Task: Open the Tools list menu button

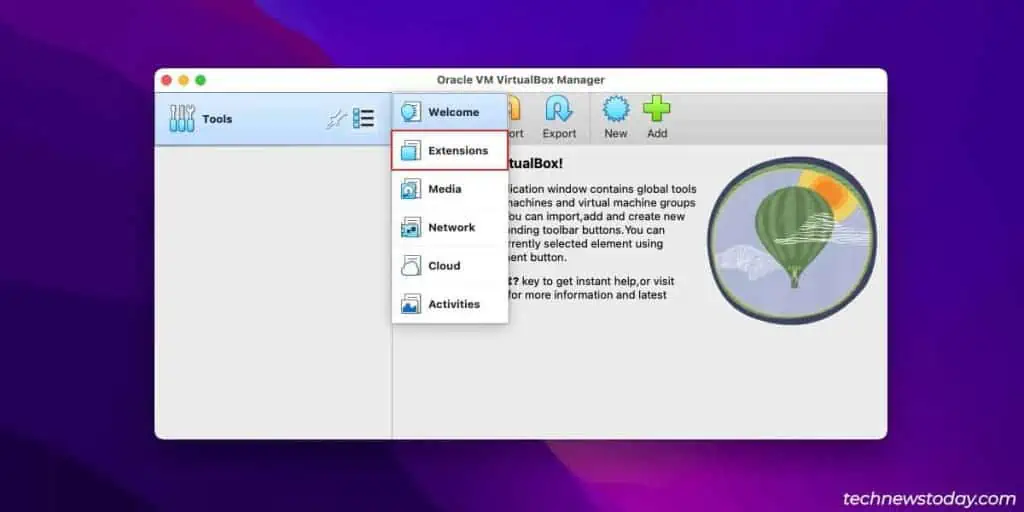Action: click(363, 118)
